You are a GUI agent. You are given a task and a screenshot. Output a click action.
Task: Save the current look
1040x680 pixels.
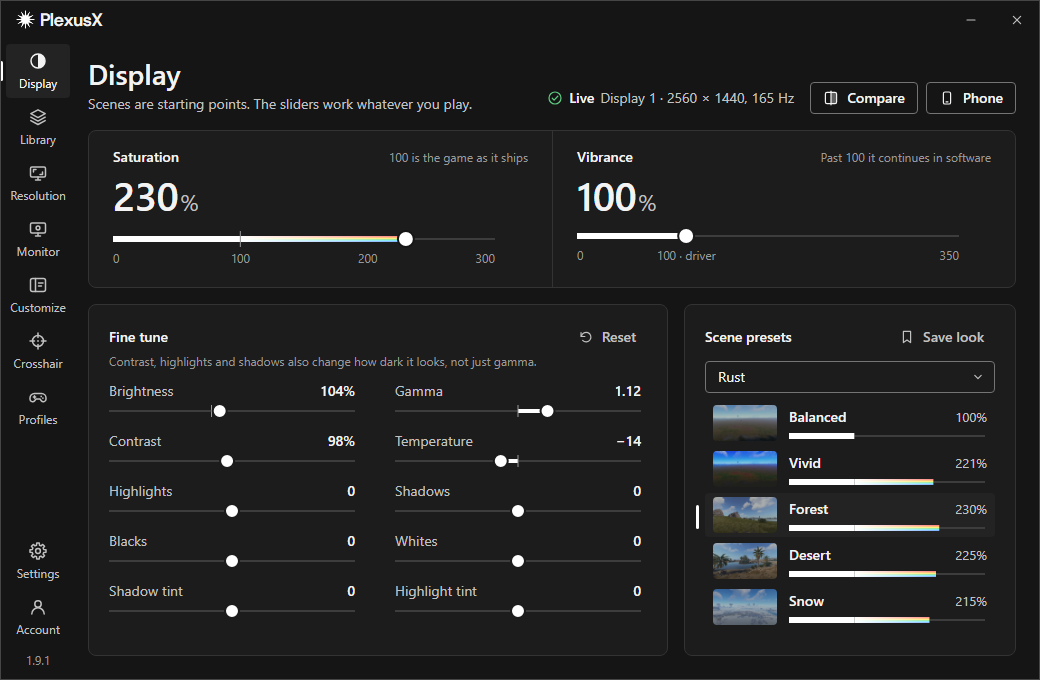pyautogui.click(x=942, y=337)
